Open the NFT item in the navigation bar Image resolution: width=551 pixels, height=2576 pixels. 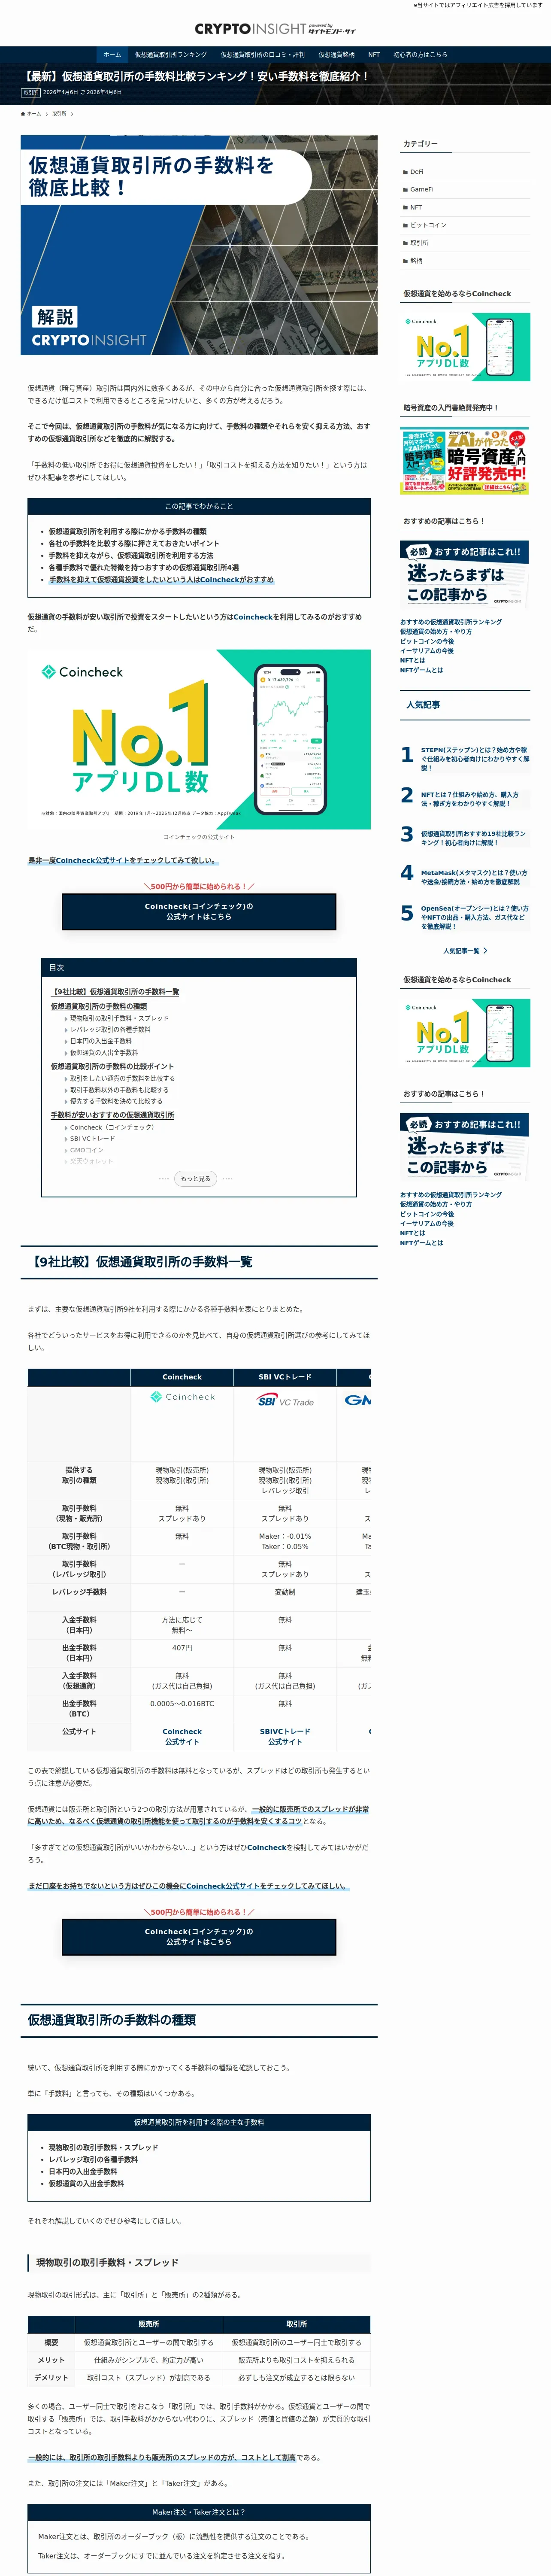374,55
